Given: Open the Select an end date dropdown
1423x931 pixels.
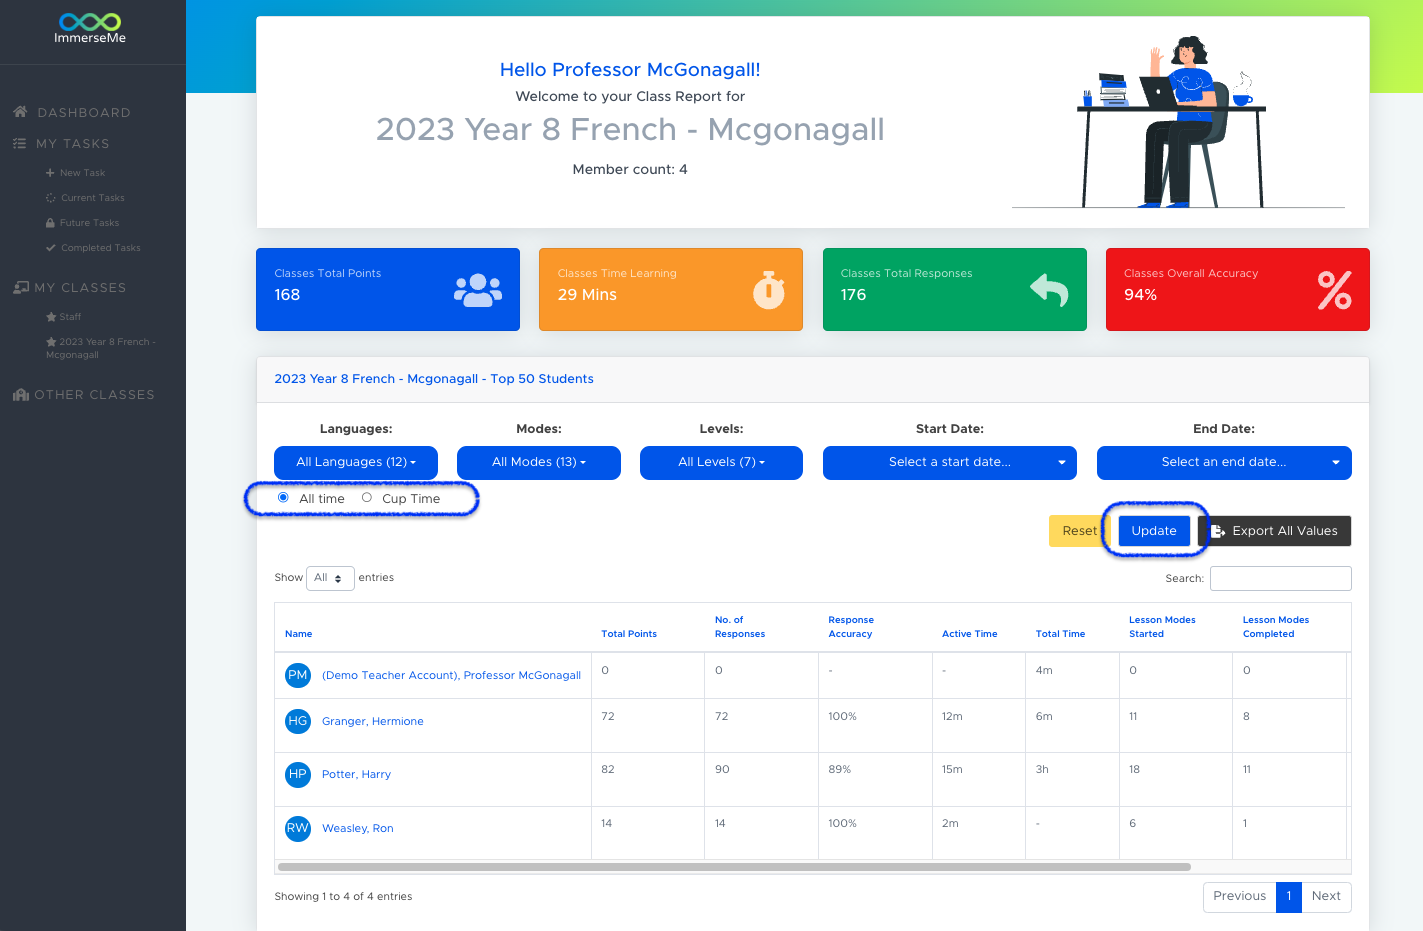Looking at the screenshot, I should click(1224, 462).
